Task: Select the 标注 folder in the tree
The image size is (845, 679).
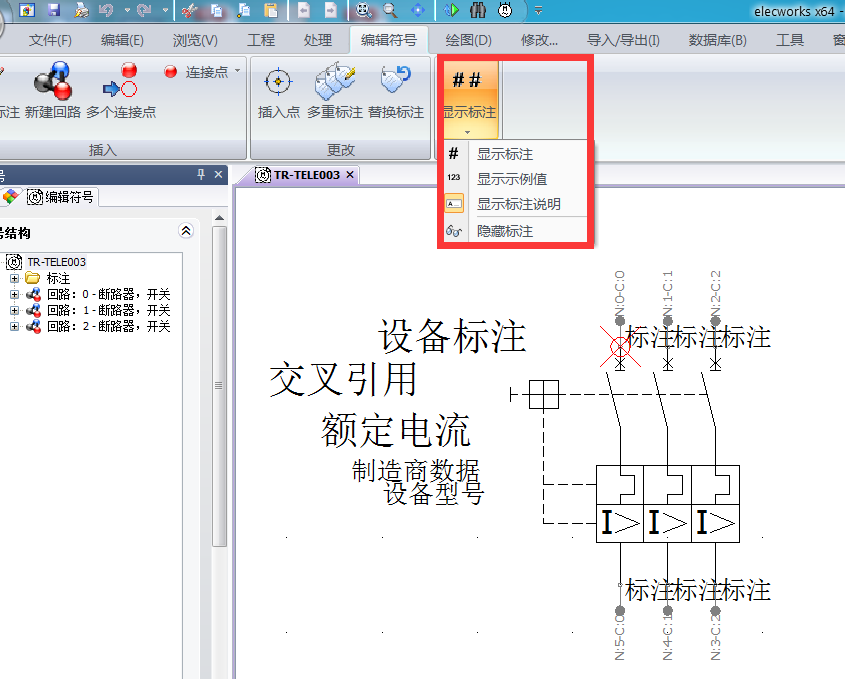Action: (58, 279)
